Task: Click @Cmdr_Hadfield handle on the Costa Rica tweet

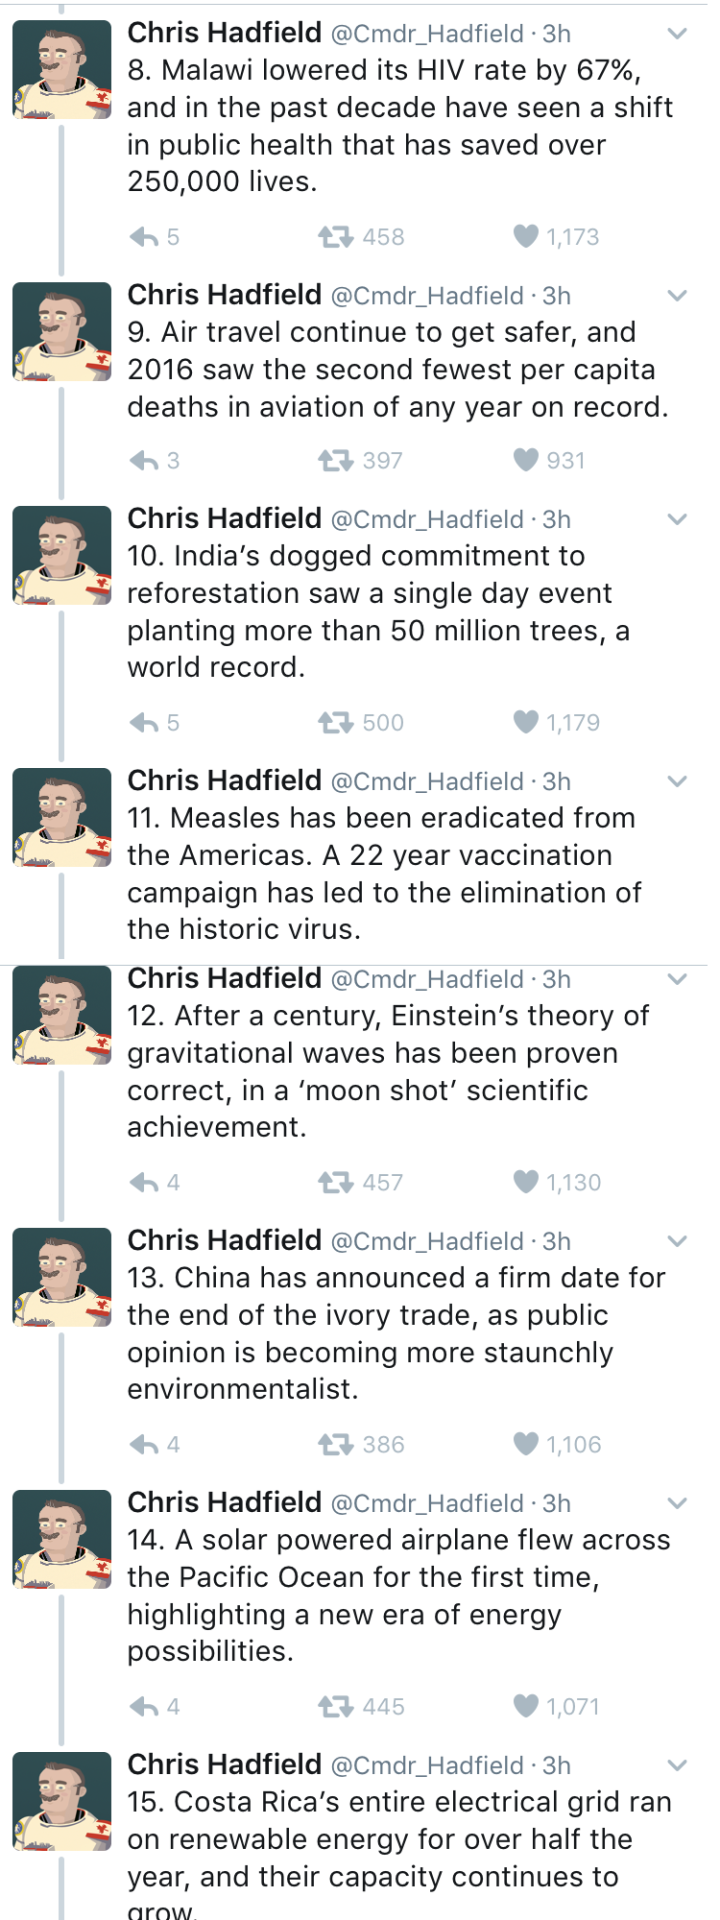Action: pos(427,1766)
